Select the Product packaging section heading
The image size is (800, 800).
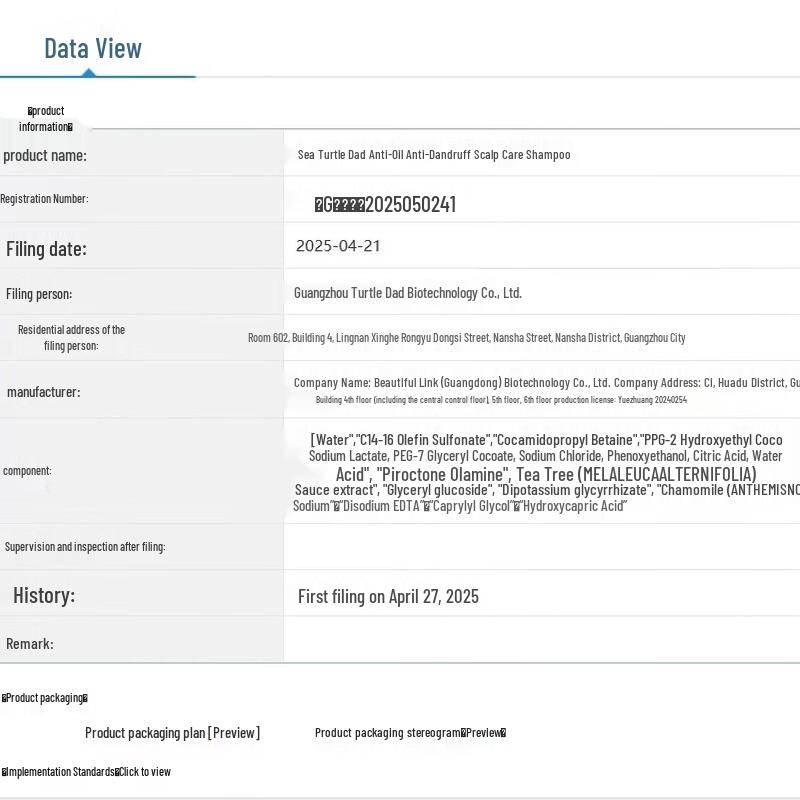(45, 697)
